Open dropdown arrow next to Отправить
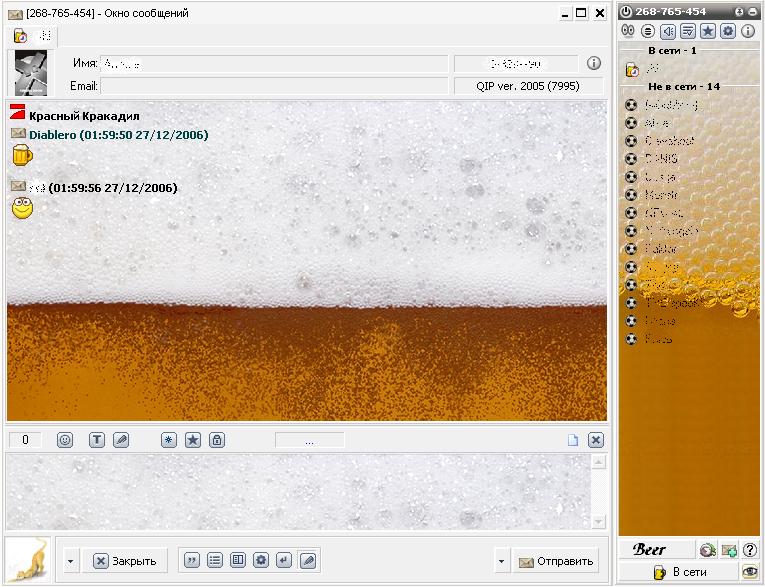 pyautogui.click(x=501, y=561)
